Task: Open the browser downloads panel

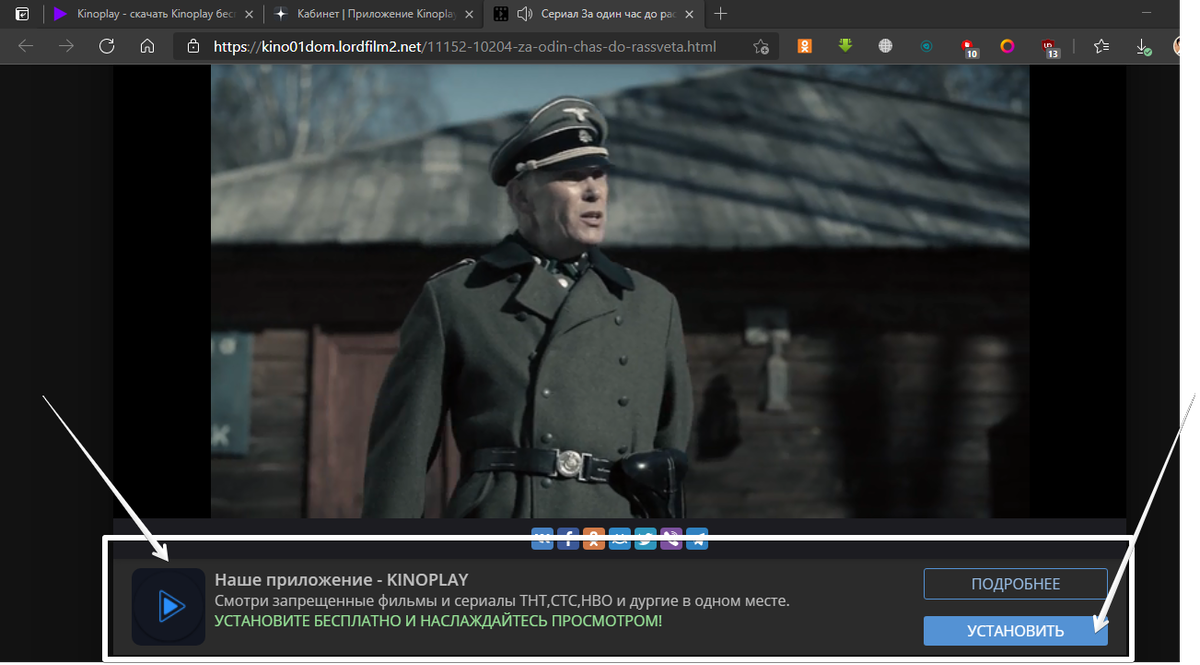Action: tap(1144, 47)
